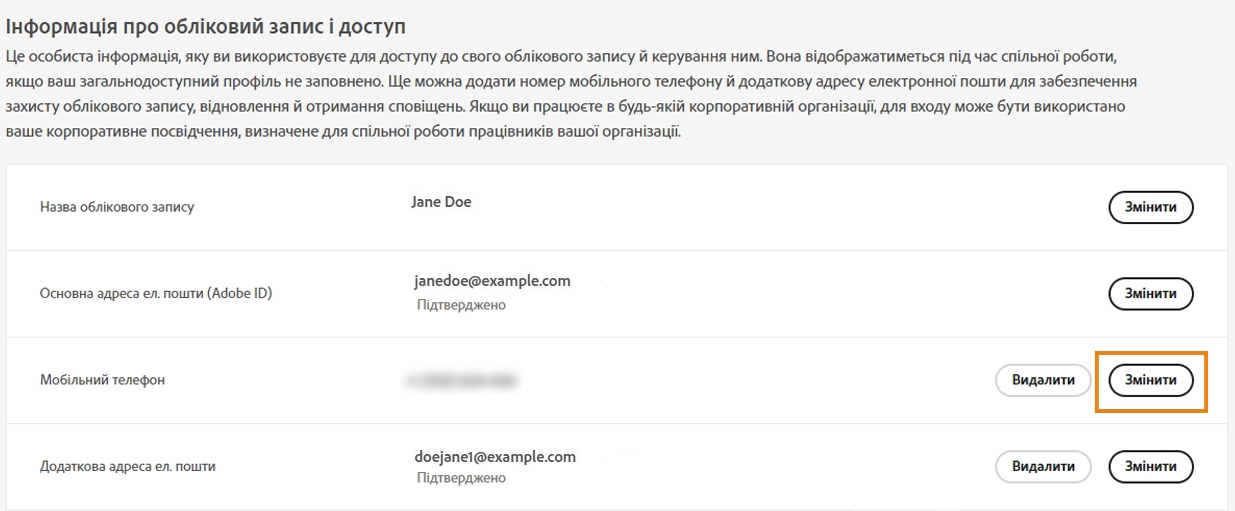
Task: Click the primary email janedoe@example.com
Action: 492,281
